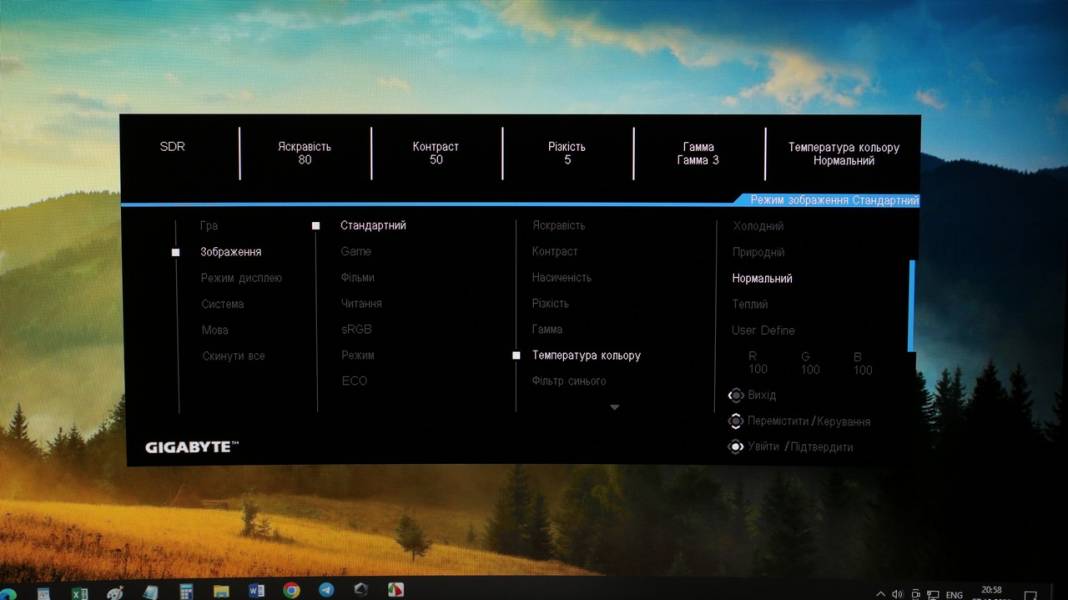
Task: Select the Теплий color temperature option
Action: tap(750, 304)
